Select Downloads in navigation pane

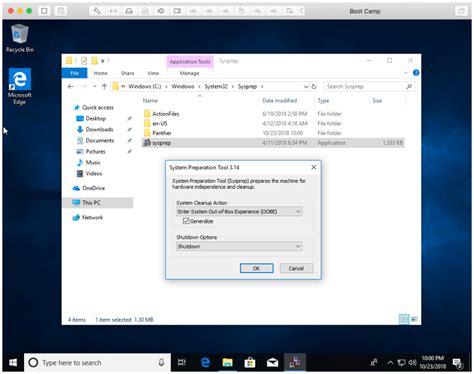(99, 129)
